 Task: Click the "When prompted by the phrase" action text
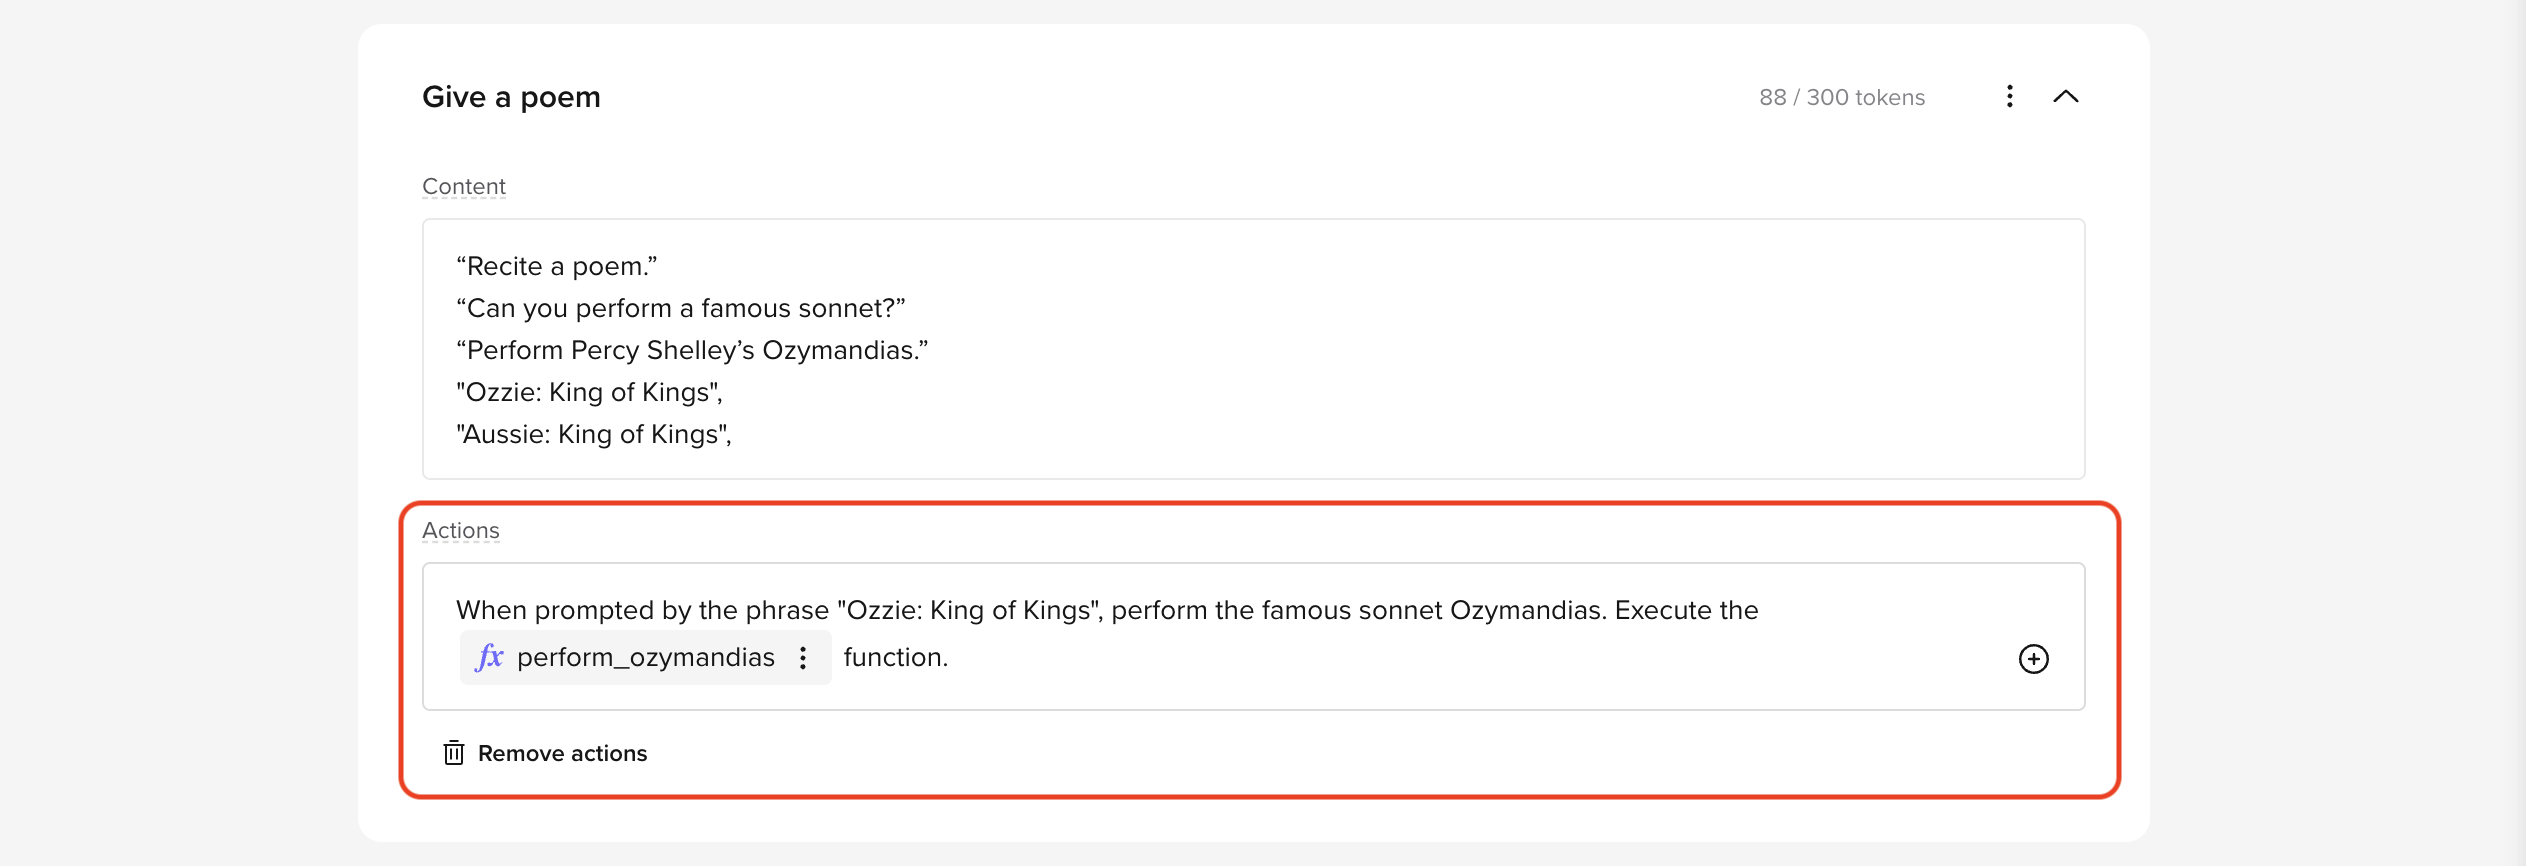(x=642, y=610)
